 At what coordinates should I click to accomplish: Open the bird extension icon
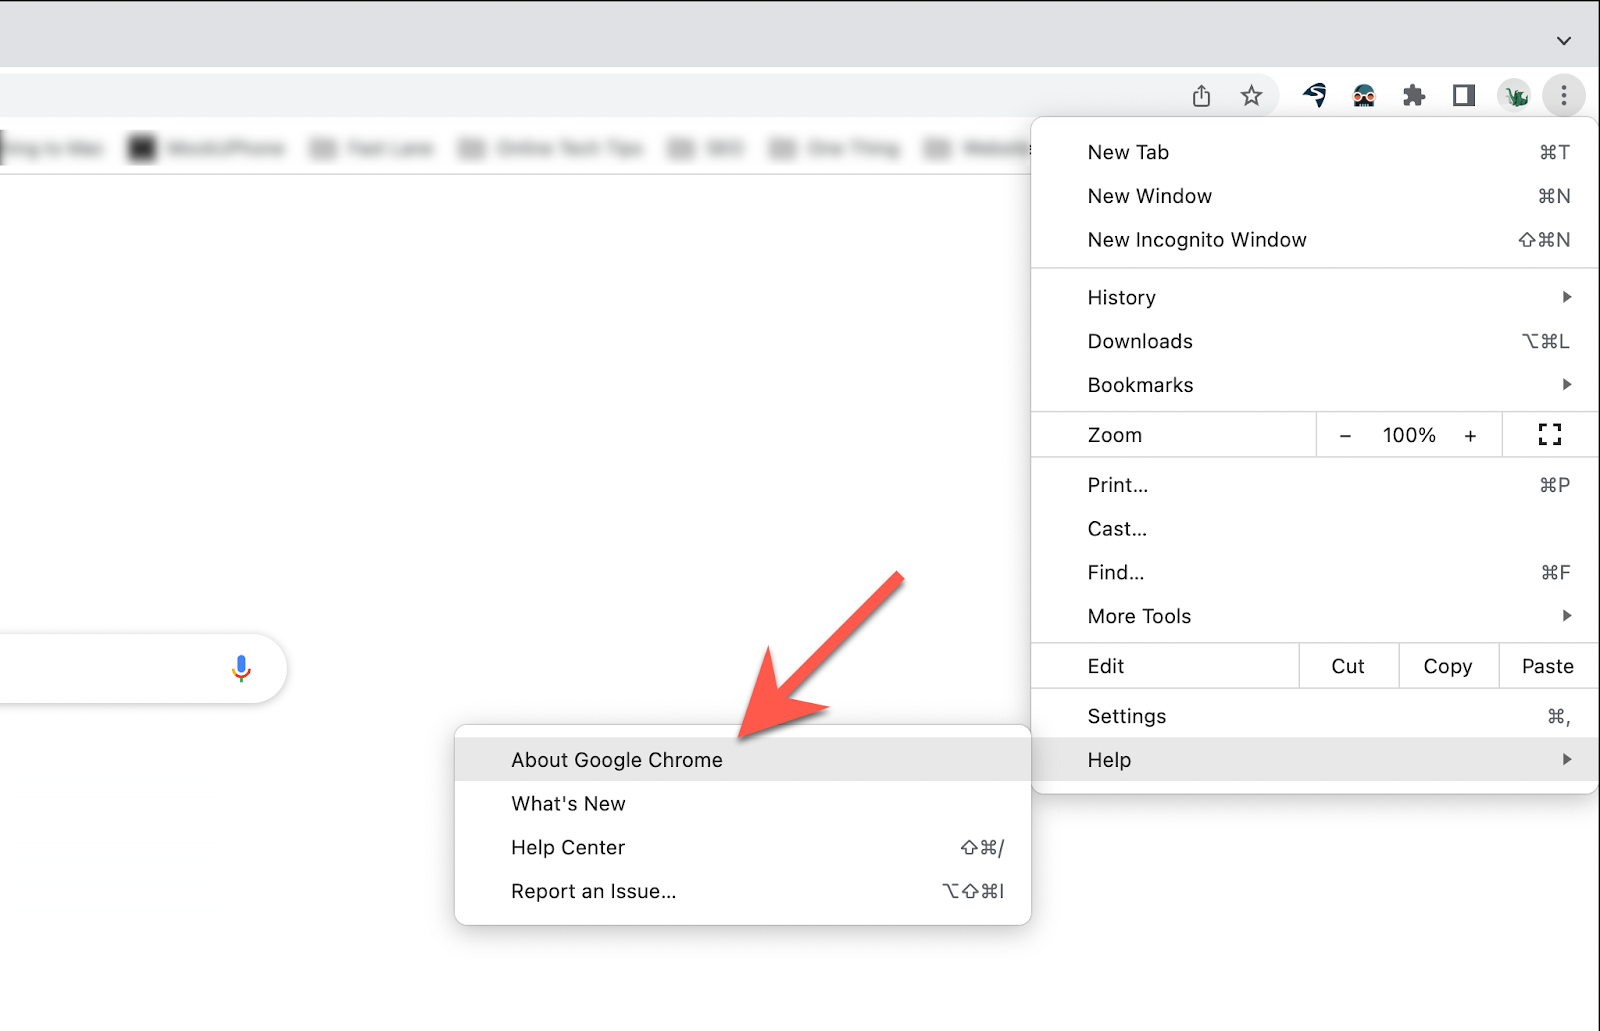(x=1315, y=96)
